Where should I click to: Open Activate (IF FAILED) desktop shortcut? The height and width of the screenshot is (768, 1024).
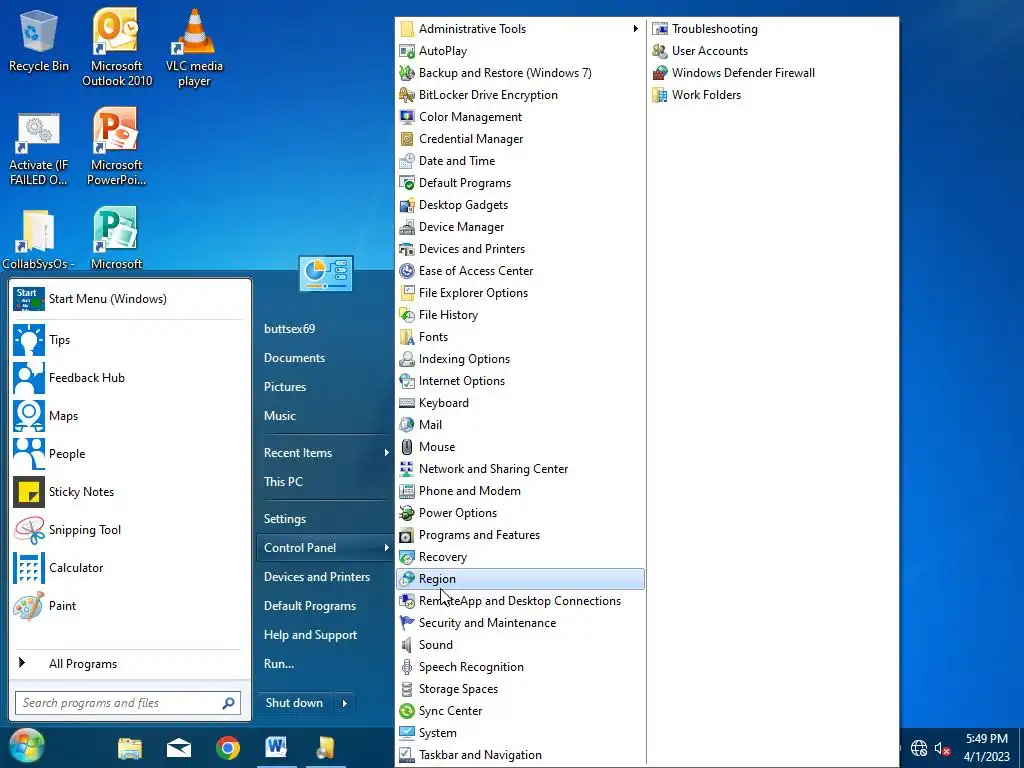pyautogui.click(x=38, y=149)
